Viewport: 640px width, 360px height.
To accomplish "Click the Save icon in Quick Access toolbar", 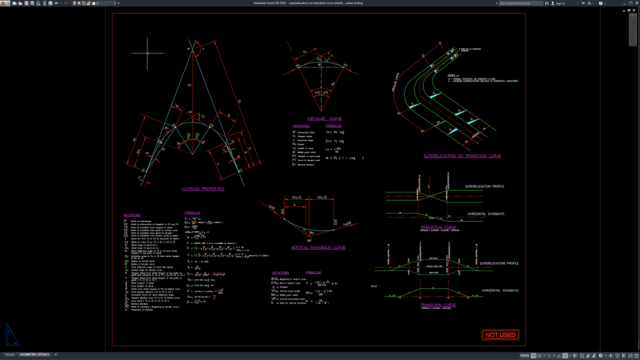I will coord(26,3).
